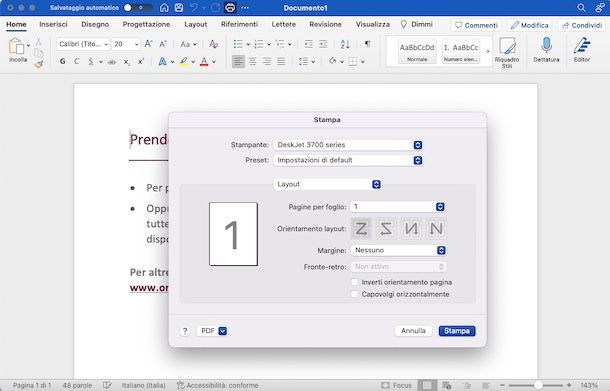The height and width of the screenshot is (391, 610).
Task: Click the Incolla paste icon
Action: 17,46
